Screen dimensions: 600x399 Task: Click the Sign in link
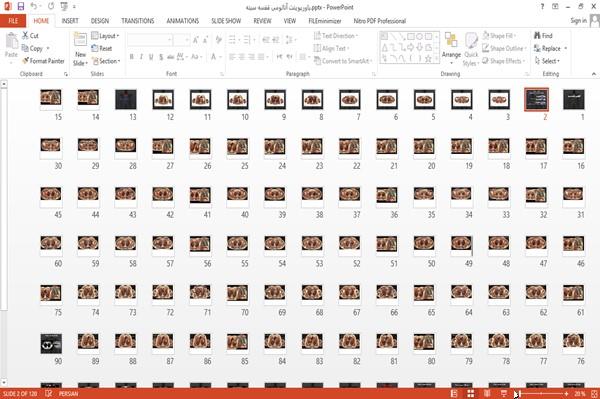click(578, 21)
